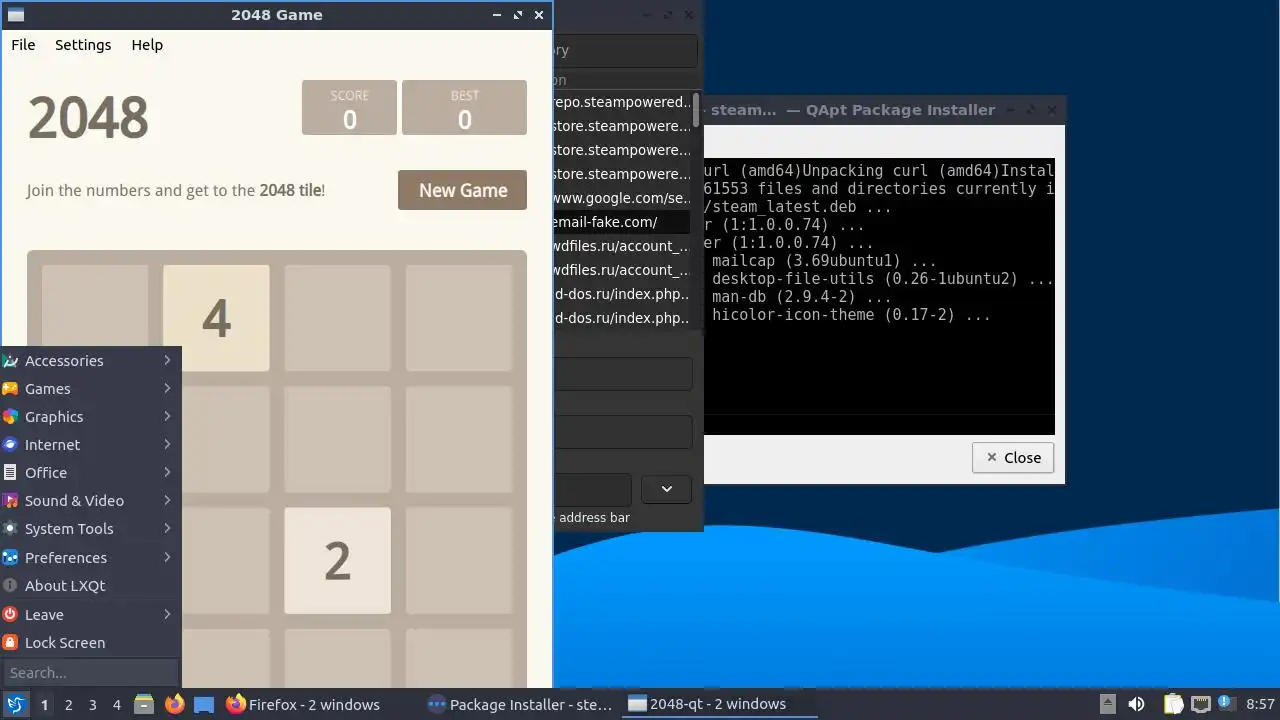Viewport: 1280px width, 720px height.
Task: Click the BEST score box
Action: (464, 107)
